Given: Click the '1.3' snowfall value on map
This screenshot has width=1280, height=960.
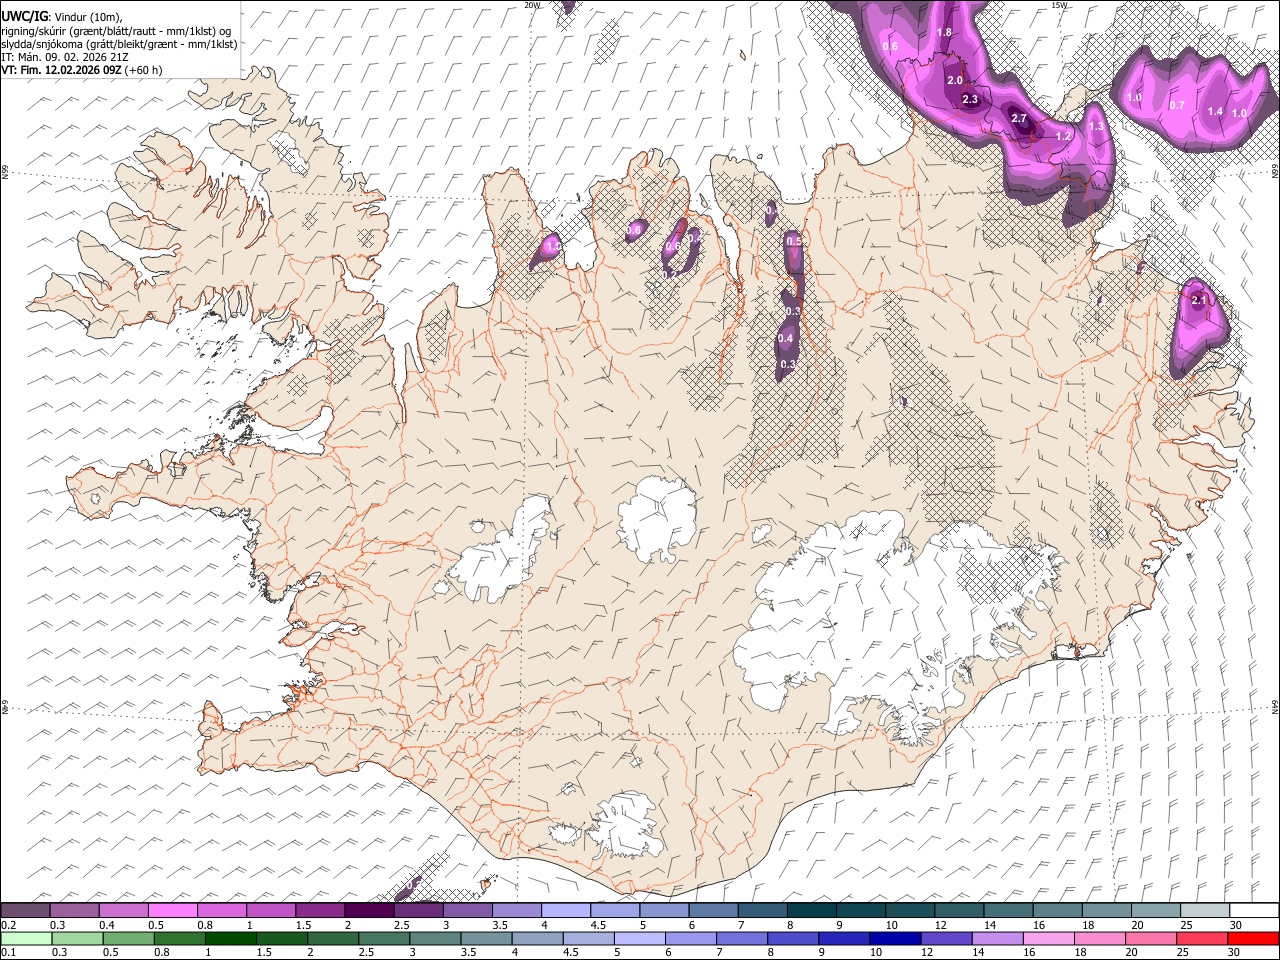Looking at the screenshot, I should (1096, 127).
